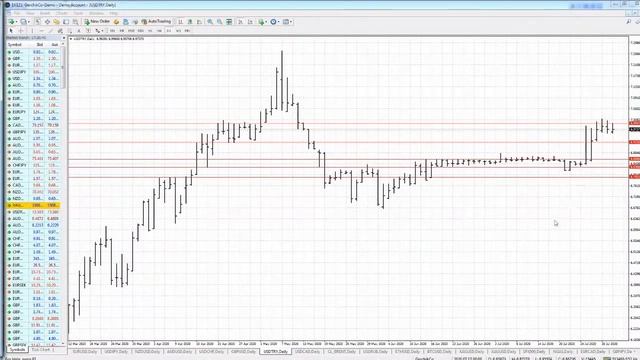Select the trendline drawing tool
Image resolution: width=640 pixels, height=360 pixels.
(x=51, y=31)
